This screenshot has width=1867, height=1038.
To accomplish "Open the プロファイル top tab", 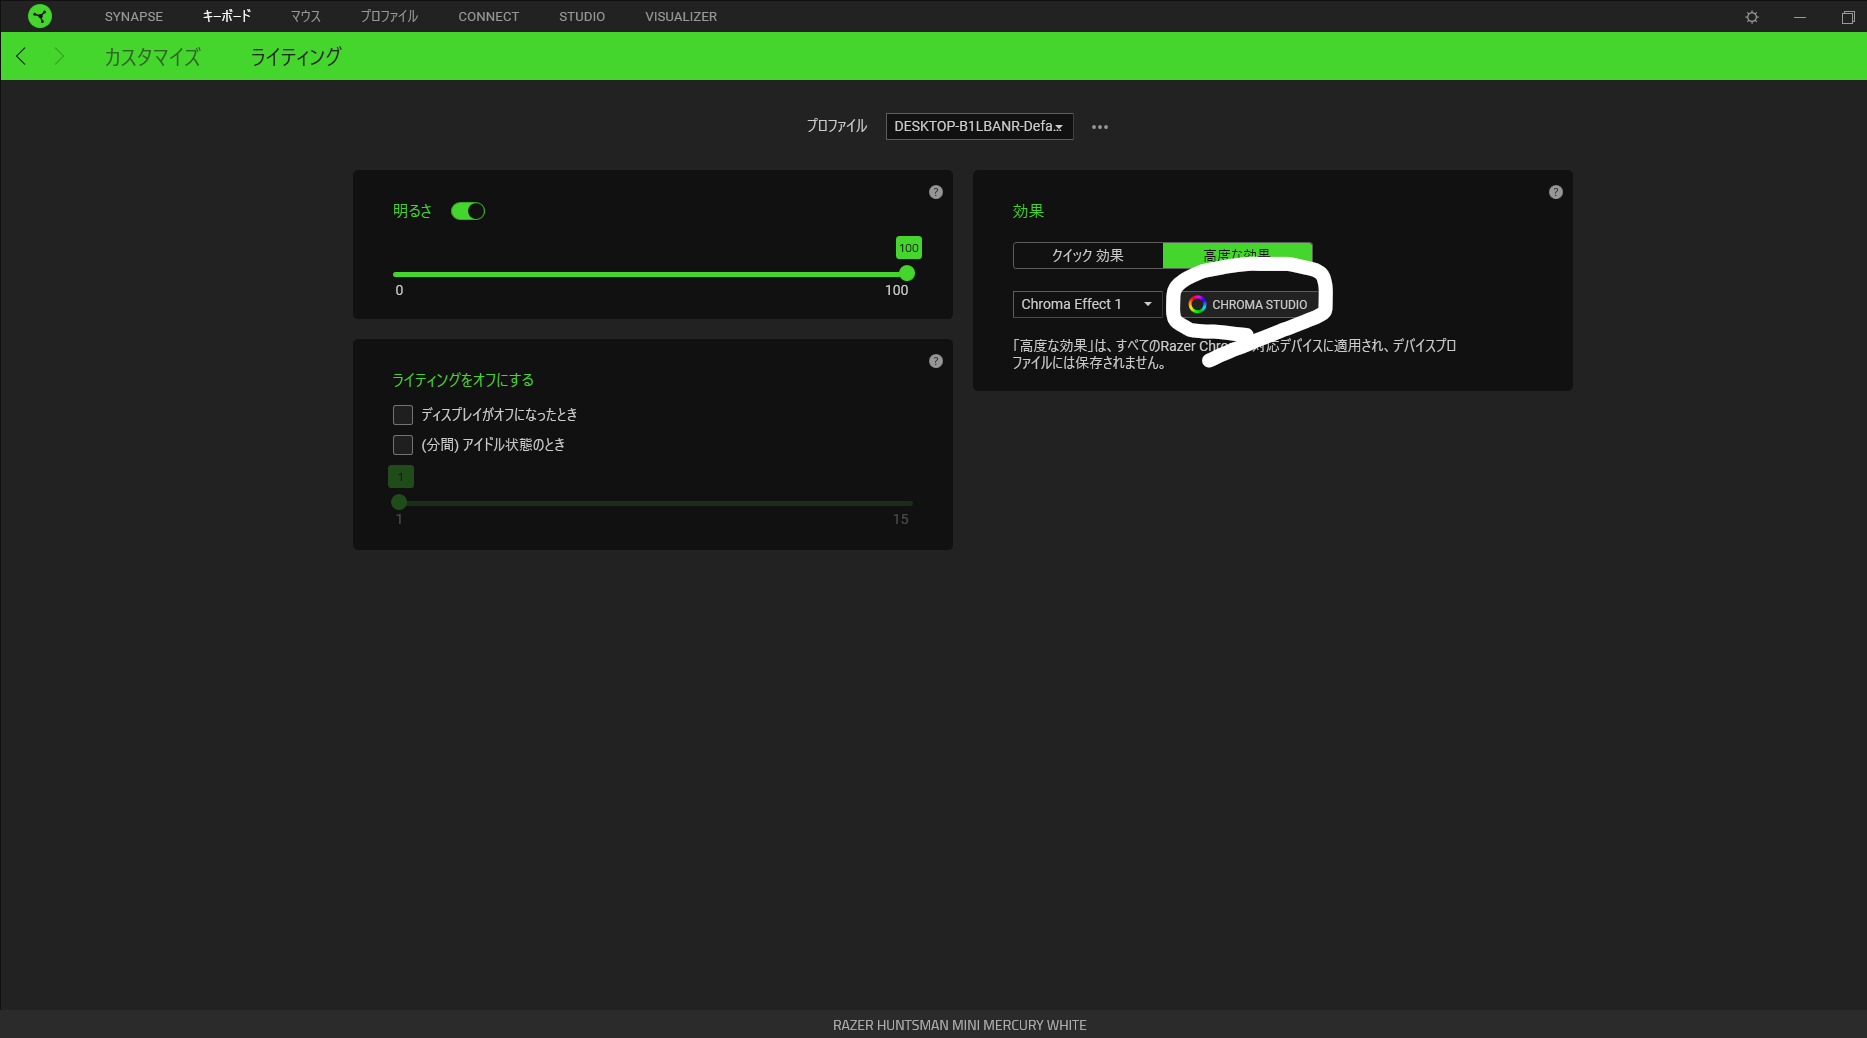I will [x=389, y=17].
